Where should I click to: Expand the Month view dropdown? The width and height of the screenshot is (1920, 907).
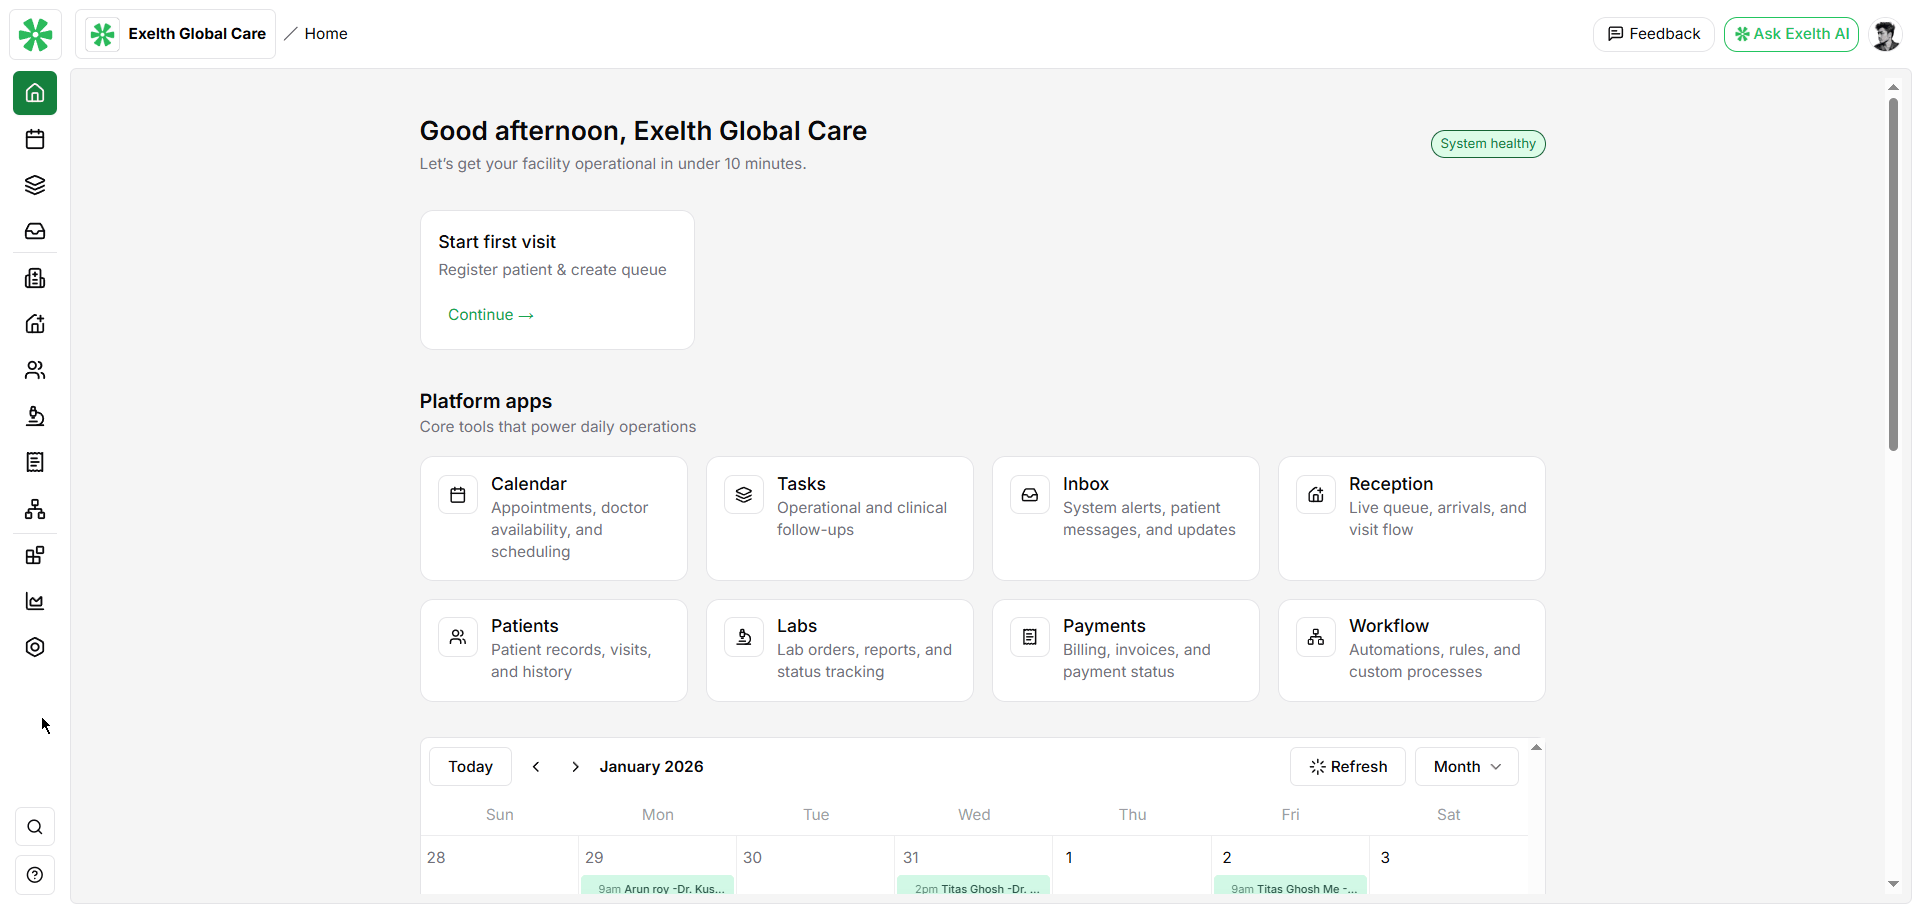[x=1466, y=767]
